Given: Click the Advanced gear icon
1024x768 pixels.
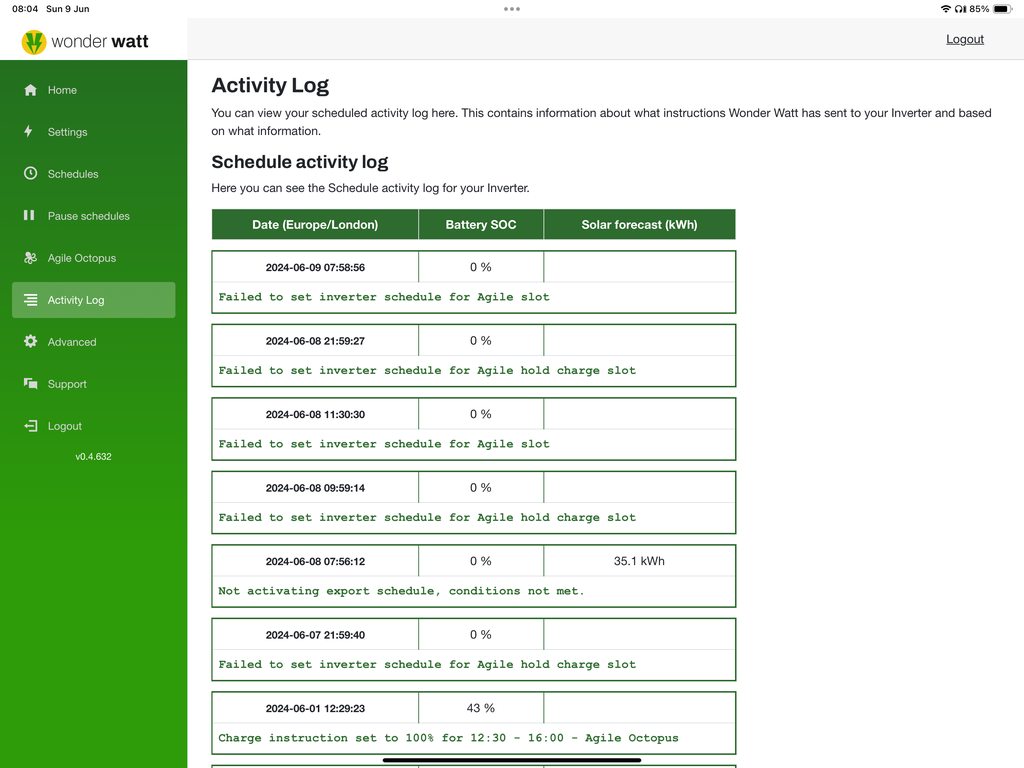Looking at the screenshot, I should click(x=30, y=342).
